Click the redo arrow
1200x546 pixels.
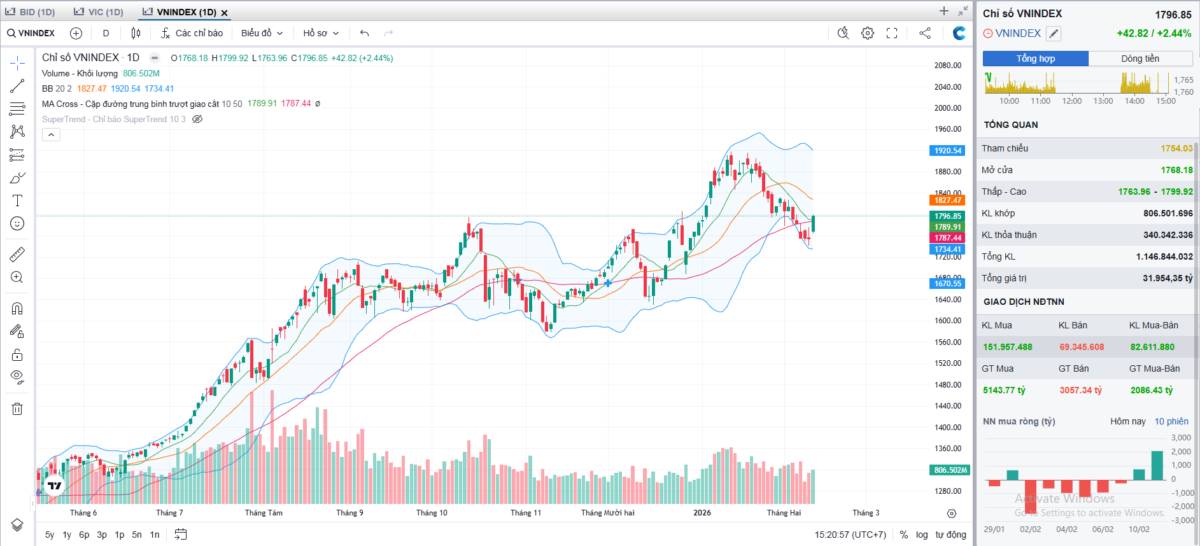(390, 33)
